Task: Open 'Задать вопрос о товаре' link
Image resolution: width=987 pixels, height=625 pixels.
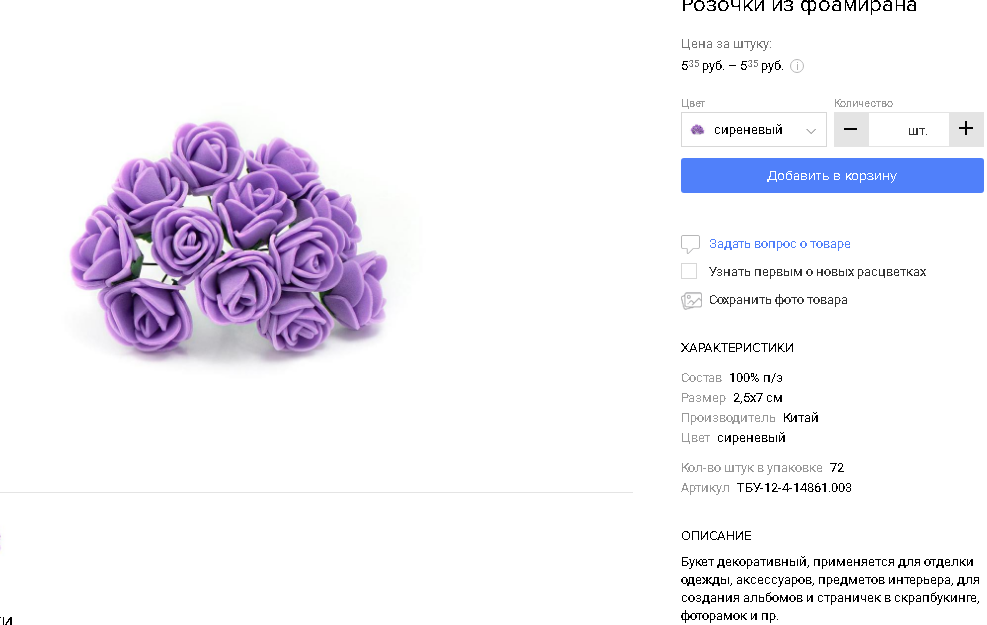Action: click(x=780, y=244)
